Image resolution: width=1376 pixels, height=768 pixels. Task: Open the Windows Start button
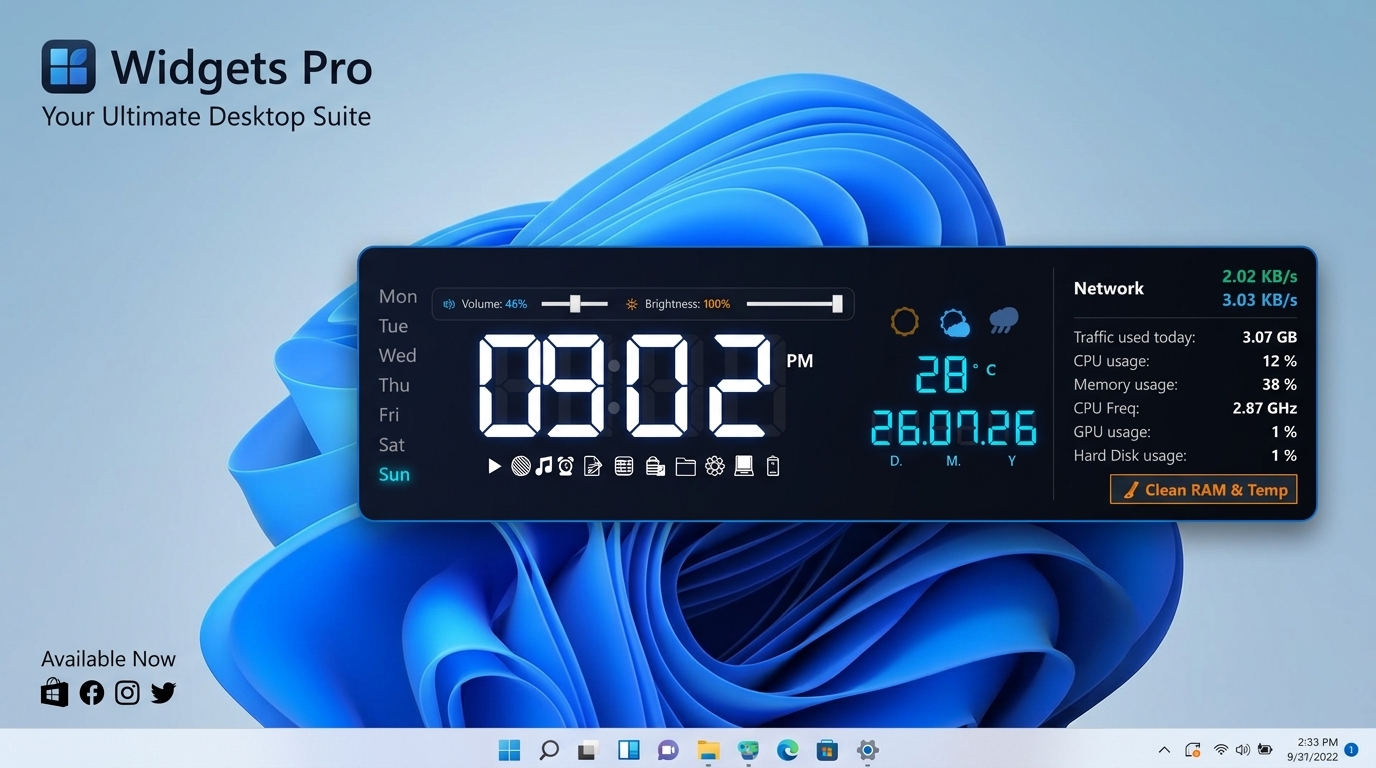(x=509, y=750)
